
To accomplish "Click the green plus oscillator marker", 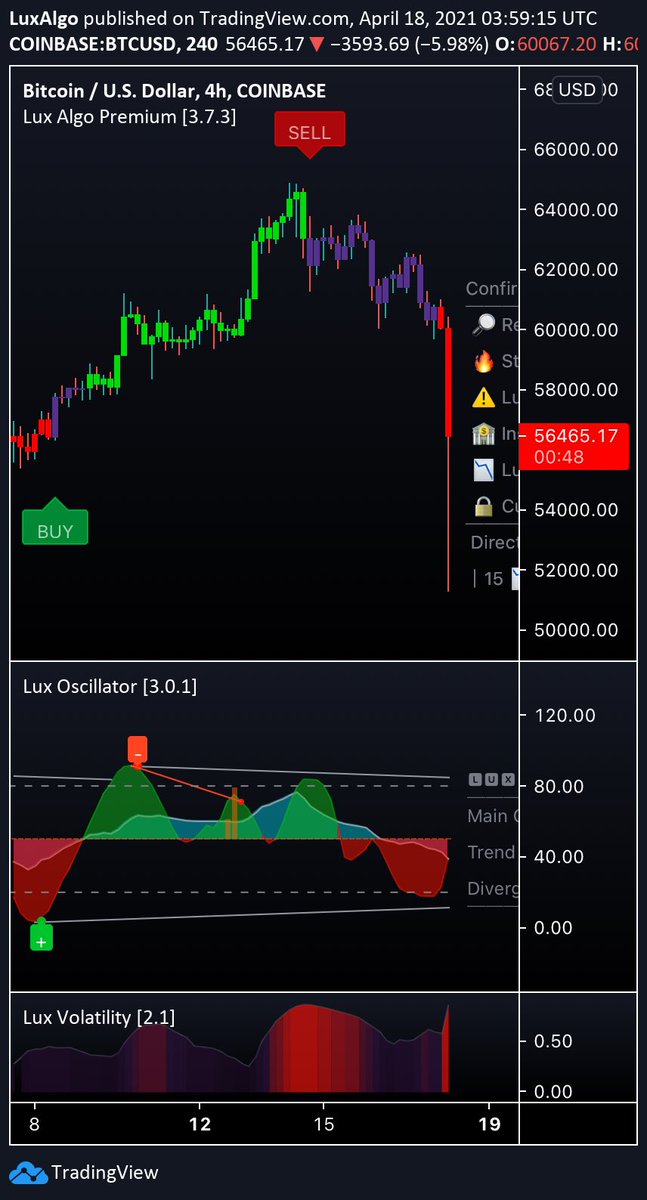I will (41, 938).
